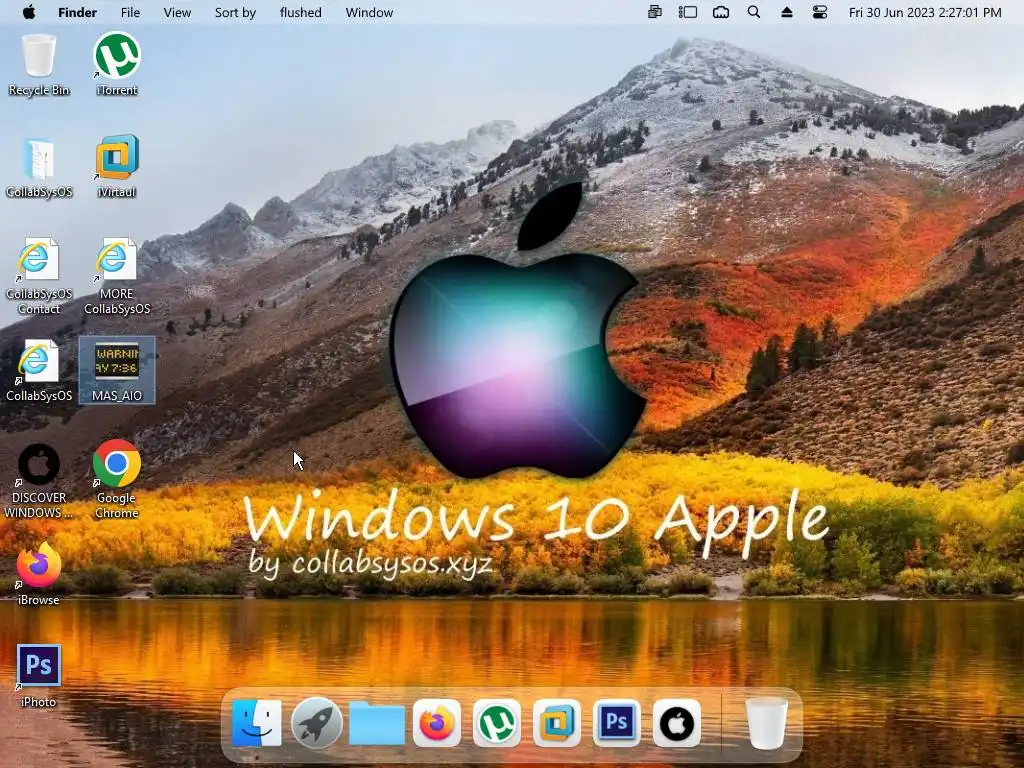Open the CollabSysOS Contact shortcut
Viewport: 1024px width, 768px height.
click(x=39, y=276)
